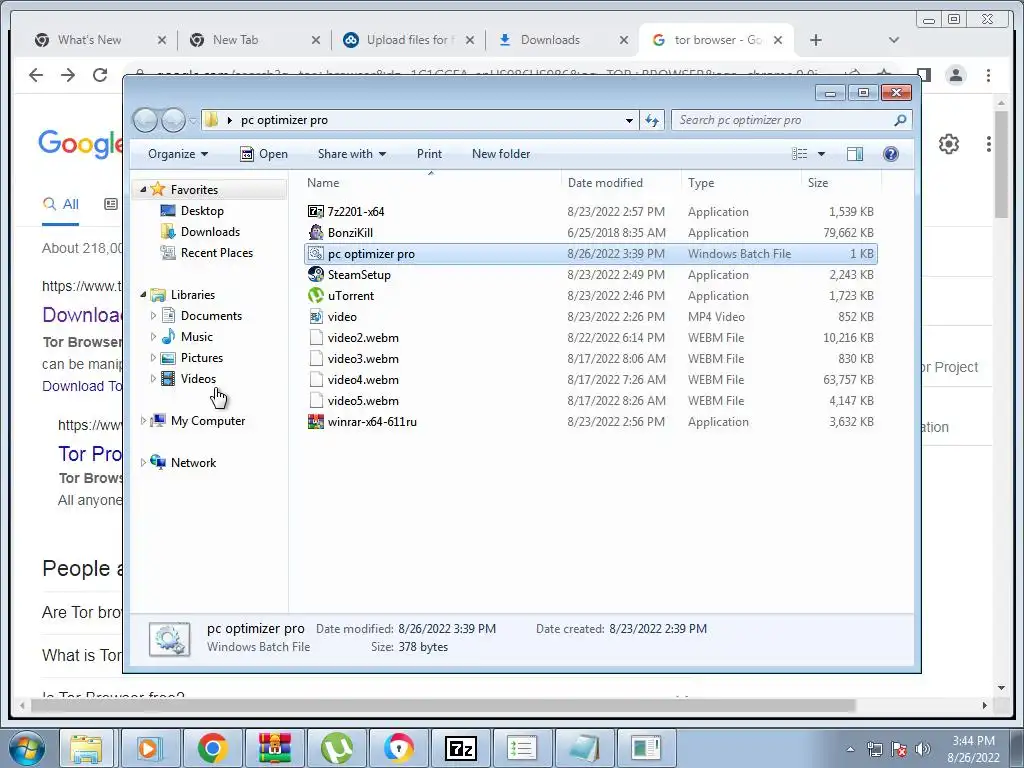Select the video MP4 file icon

315,316
